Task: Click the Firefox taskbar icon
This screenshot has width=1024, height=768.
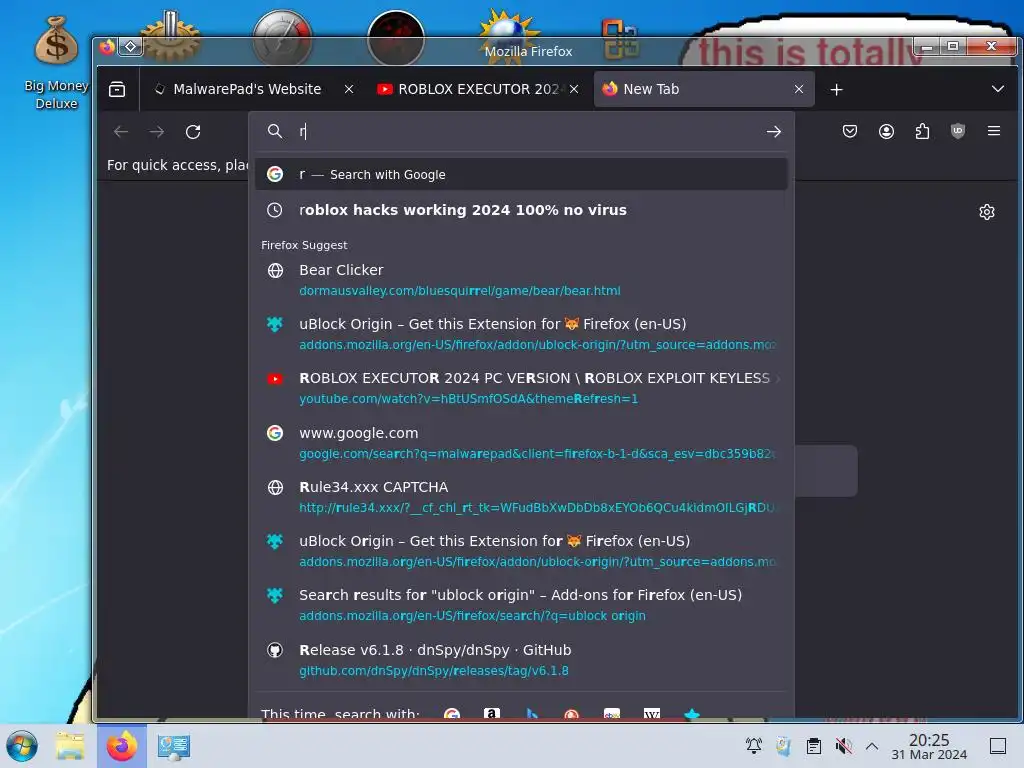Action: tap(122, 746)
